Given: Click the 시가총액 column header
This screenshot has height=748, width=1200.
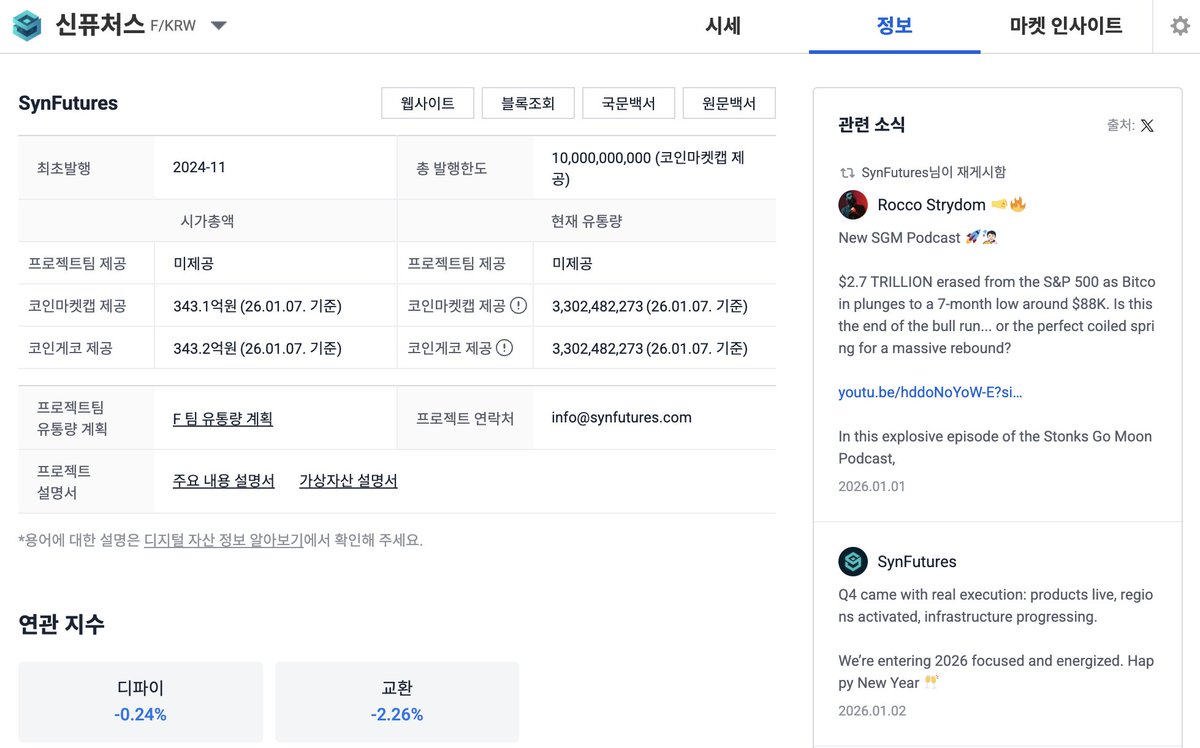Looking at the screenshot, I should click(207, 221).
